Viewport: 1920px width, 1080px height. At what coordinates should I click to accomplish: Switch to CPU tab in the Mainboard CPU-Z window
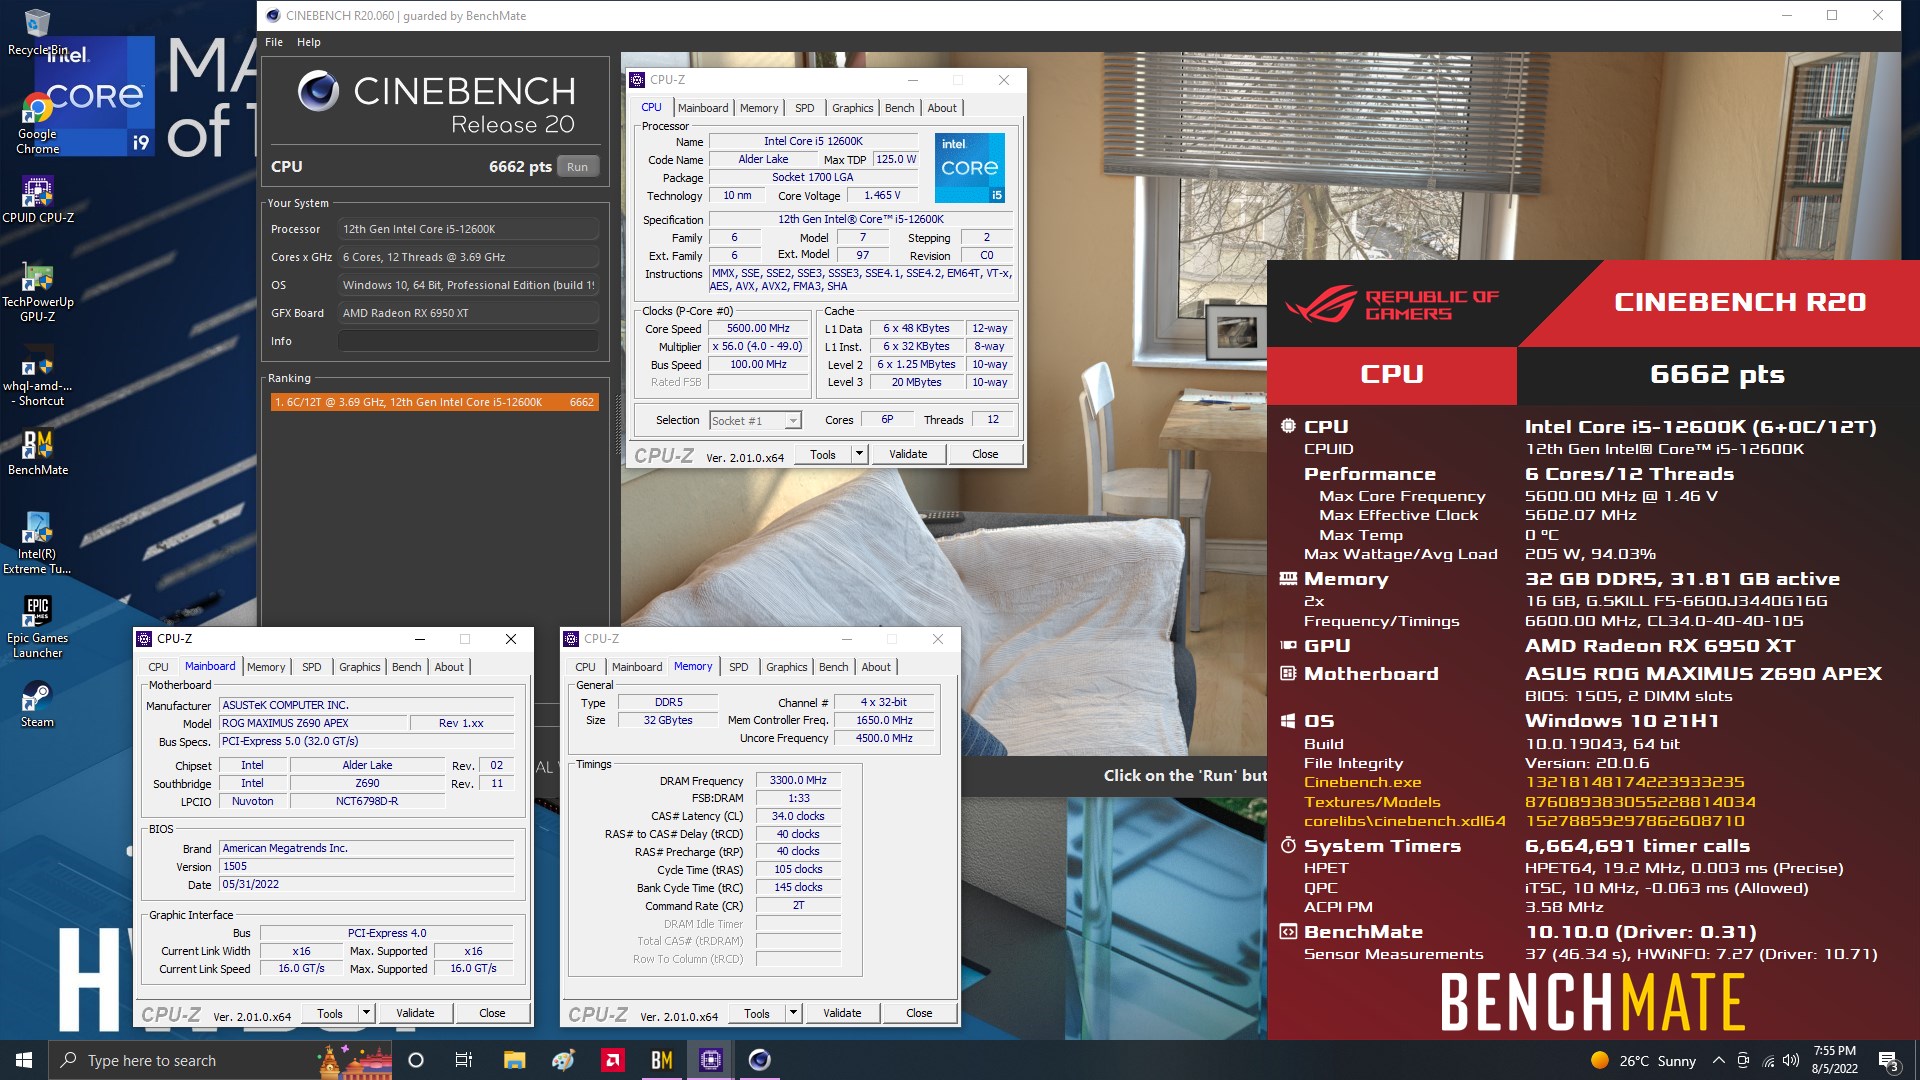point(158,667)
